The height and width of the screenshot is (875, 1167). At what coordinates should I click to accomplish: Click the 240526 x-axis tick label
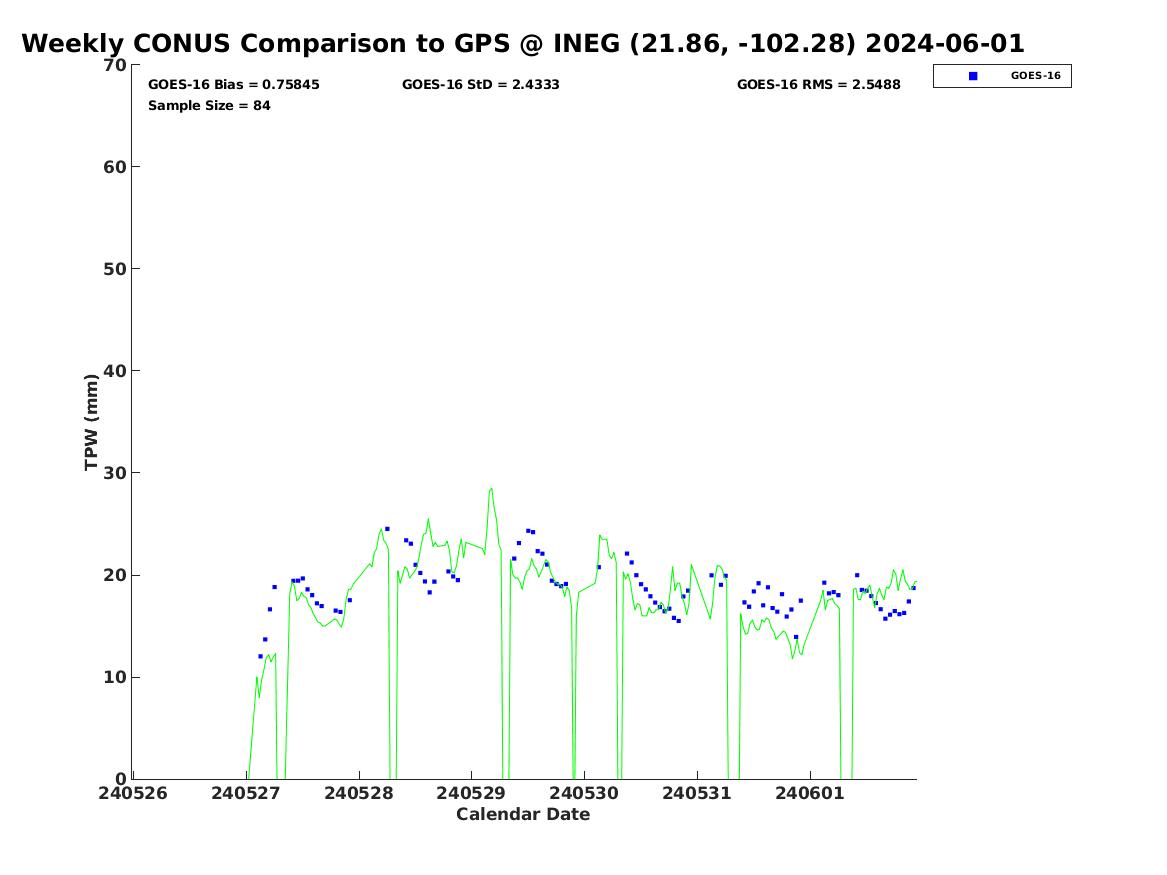pos(133,793)
